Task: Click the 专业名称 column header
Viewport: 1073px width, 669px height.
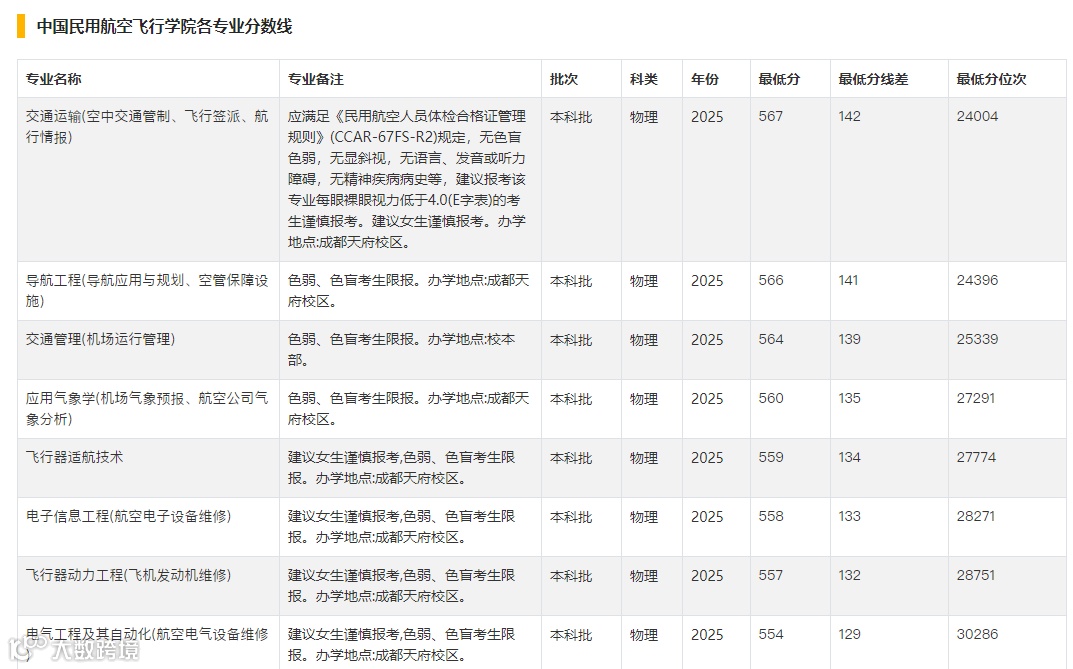Action: tap(53, 79)
